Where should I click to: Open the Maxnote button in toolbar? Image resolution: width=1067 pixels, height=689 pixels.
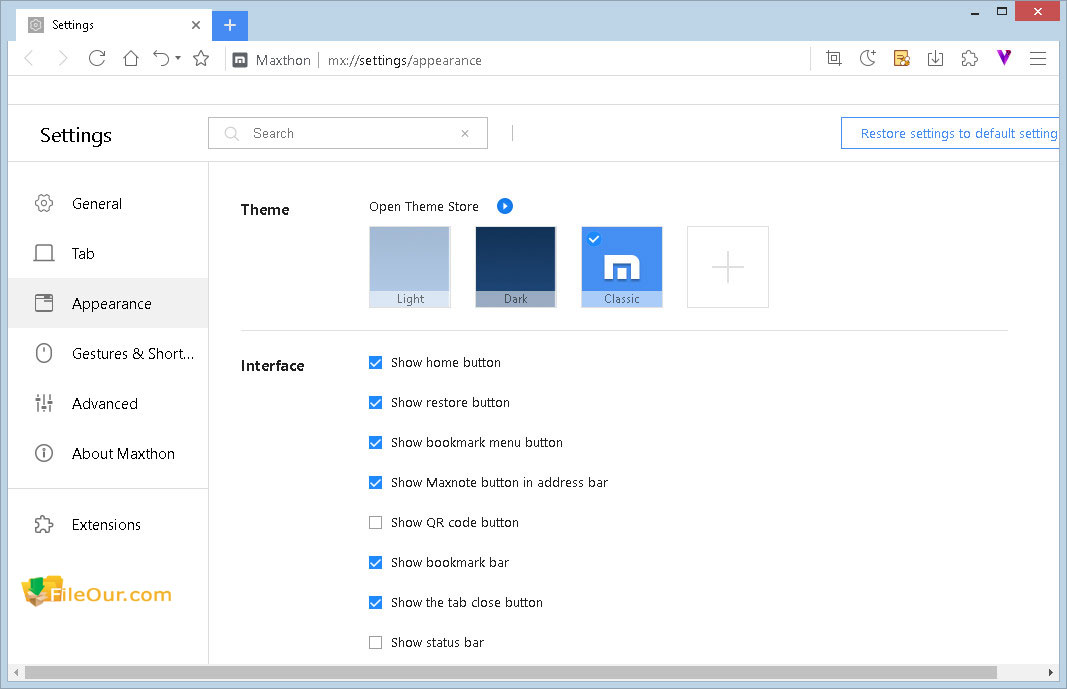tap(902, 58)
